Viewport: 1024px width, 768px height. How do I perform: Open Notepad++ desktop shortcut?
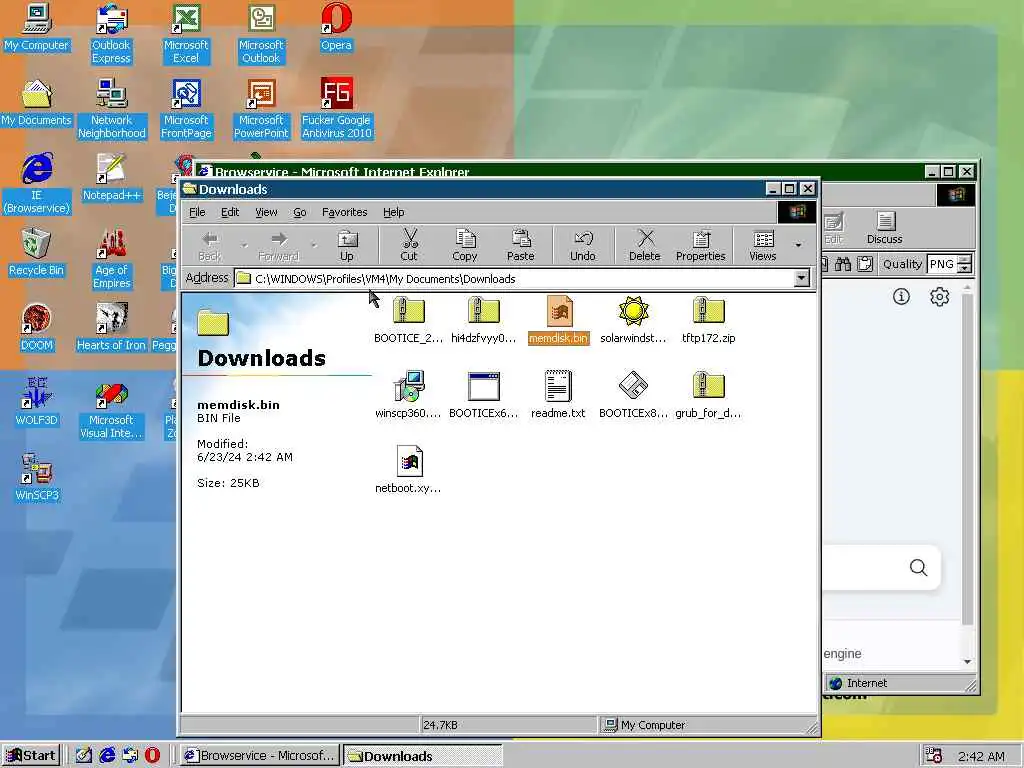(112, 178)
